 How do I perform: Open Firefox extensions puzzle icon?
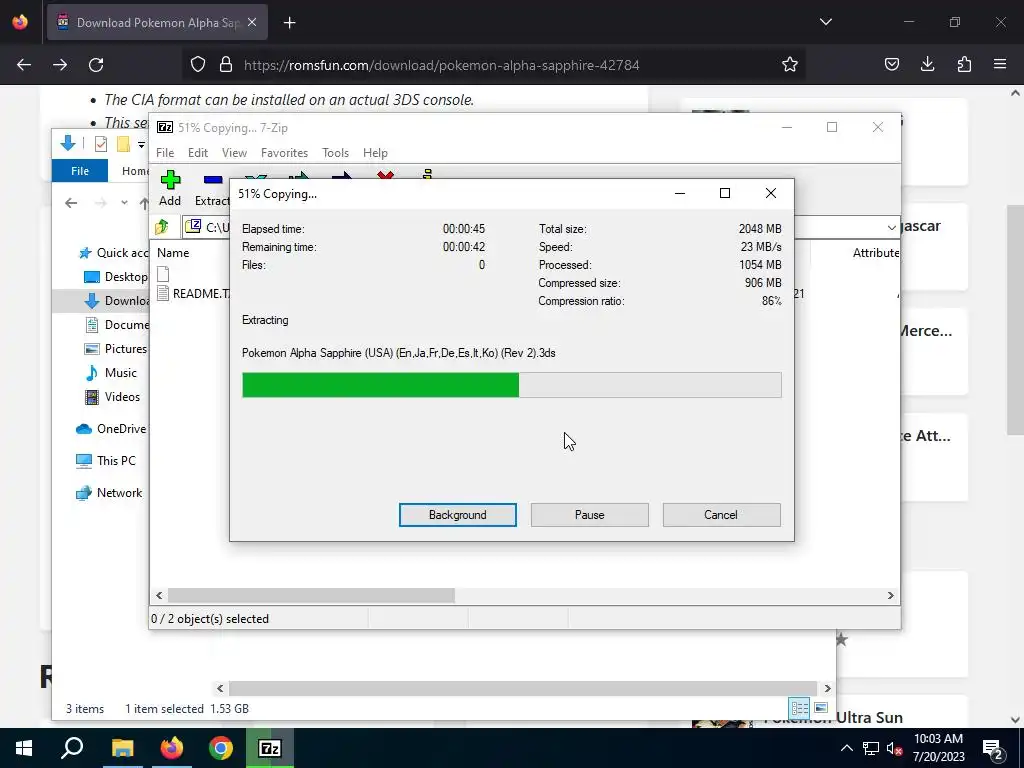click(x=964, y=64)
